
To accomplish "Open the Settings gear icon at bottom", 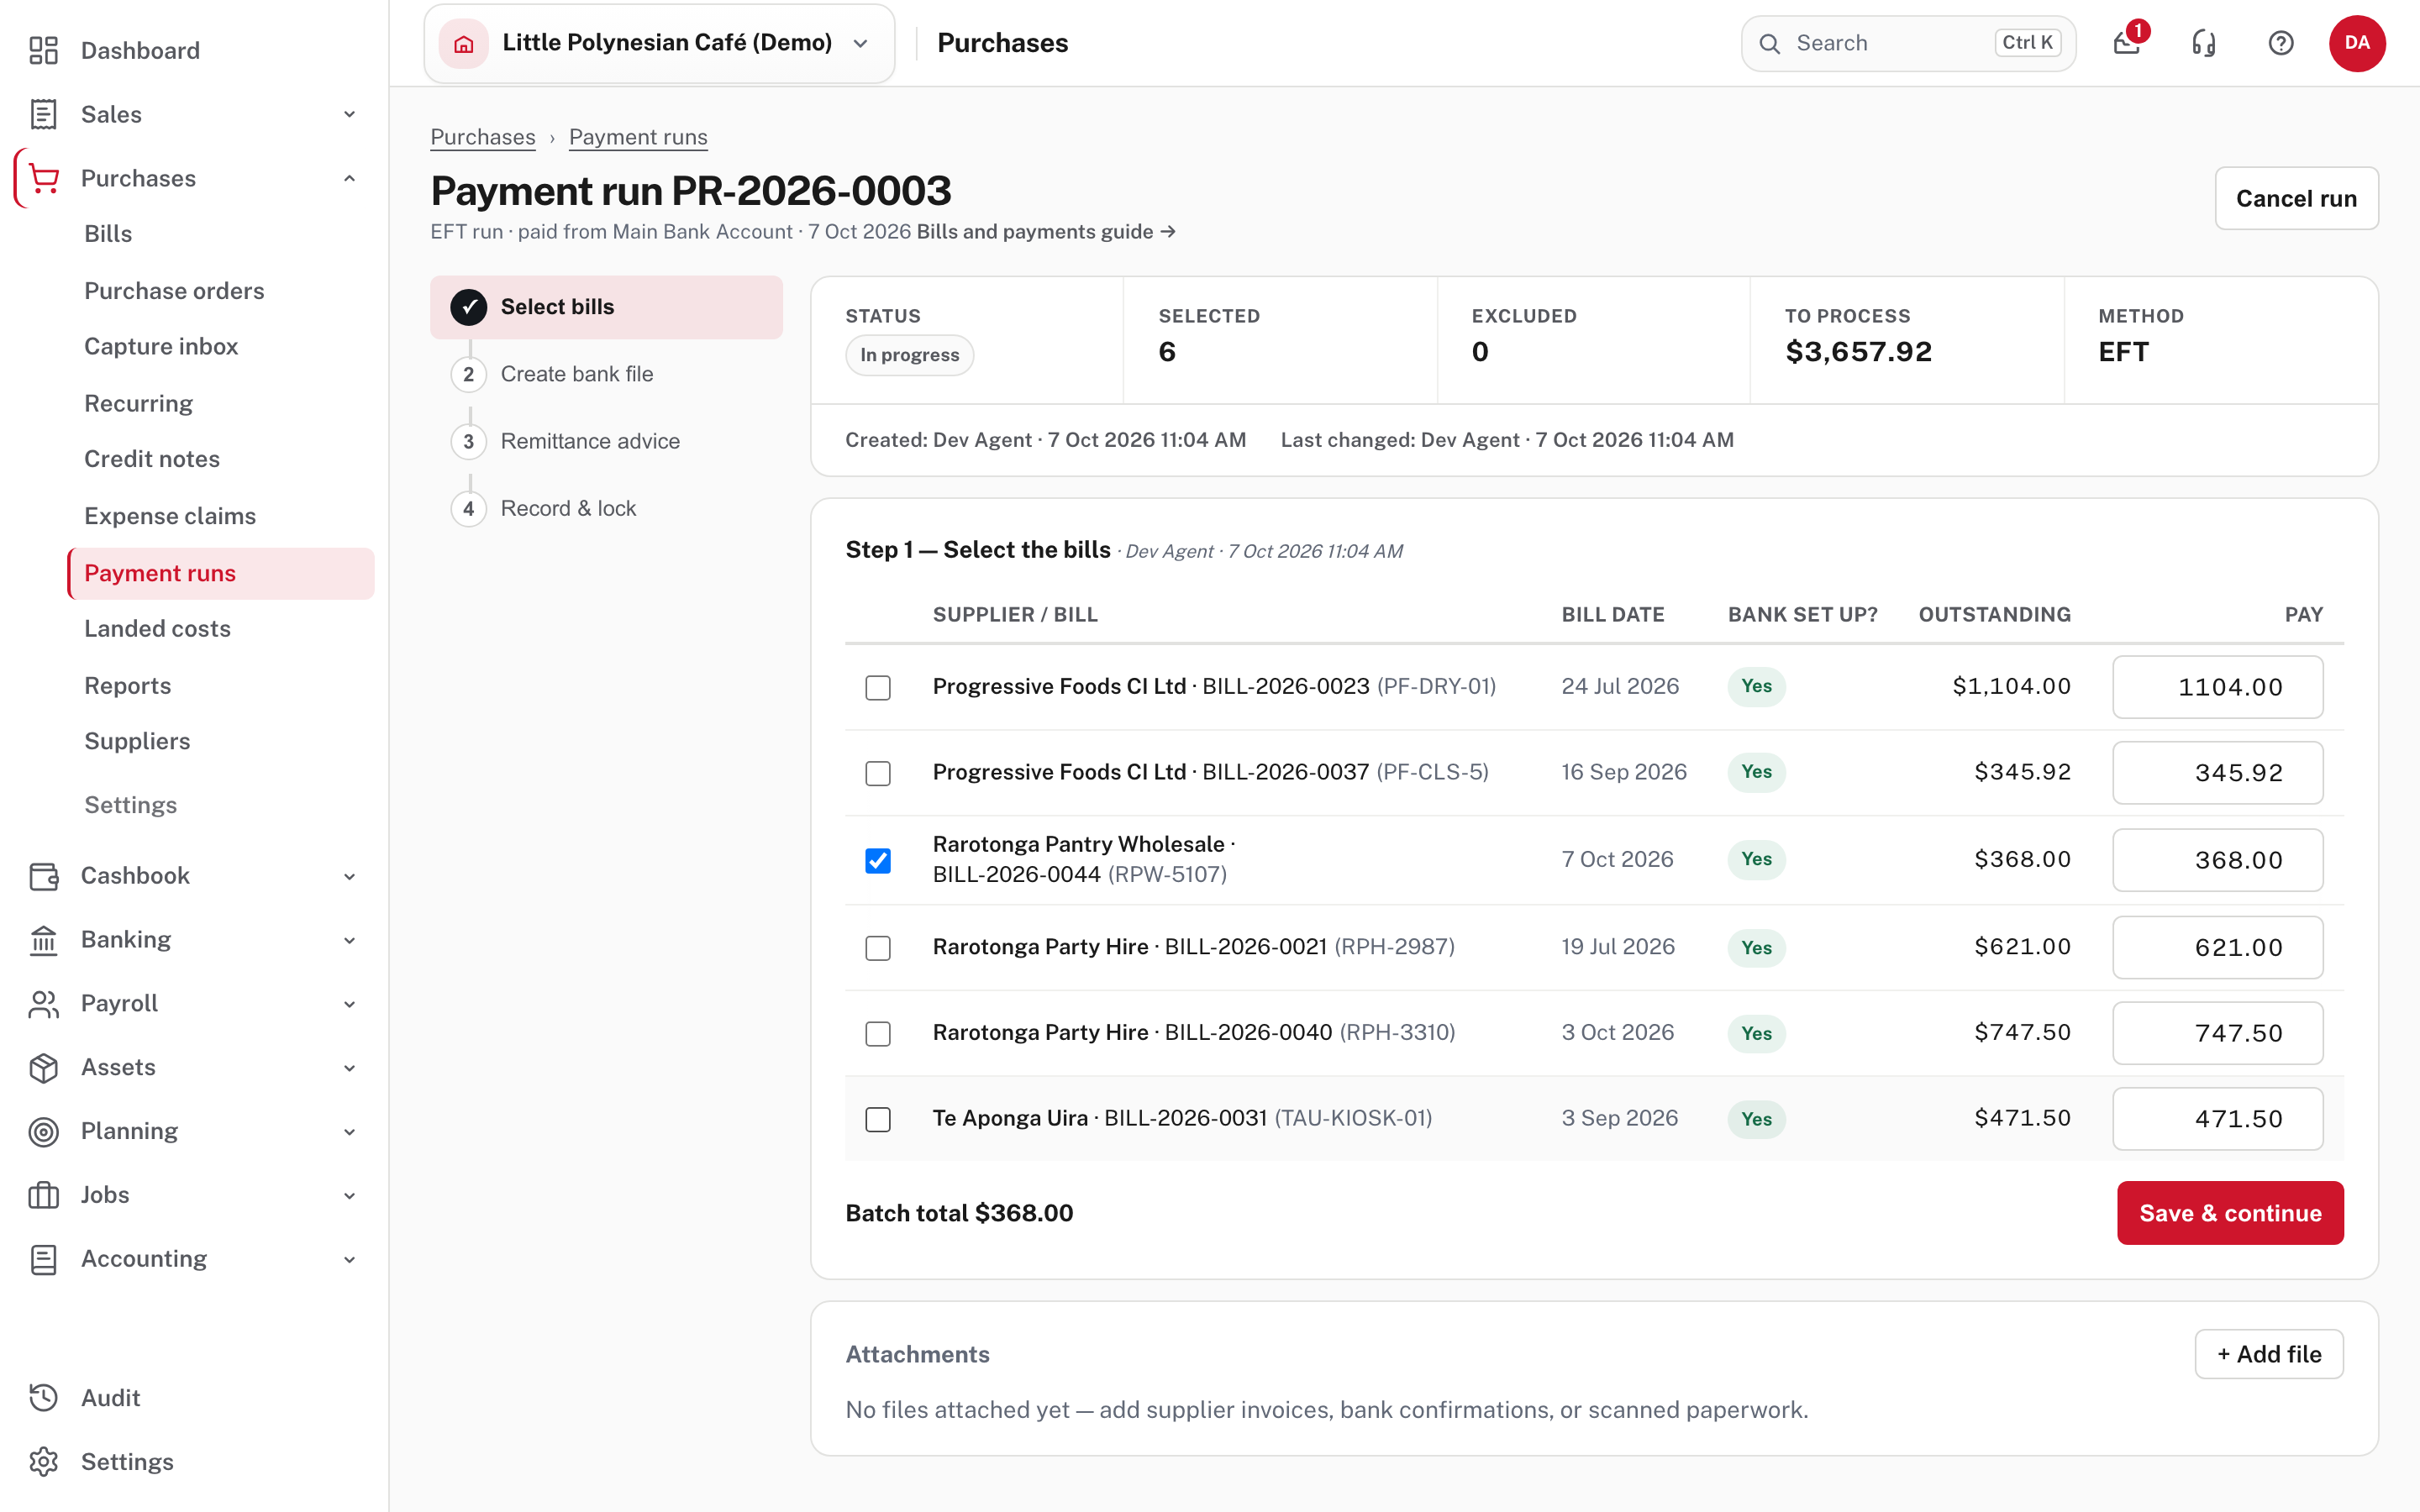I will click(43, 1462).
